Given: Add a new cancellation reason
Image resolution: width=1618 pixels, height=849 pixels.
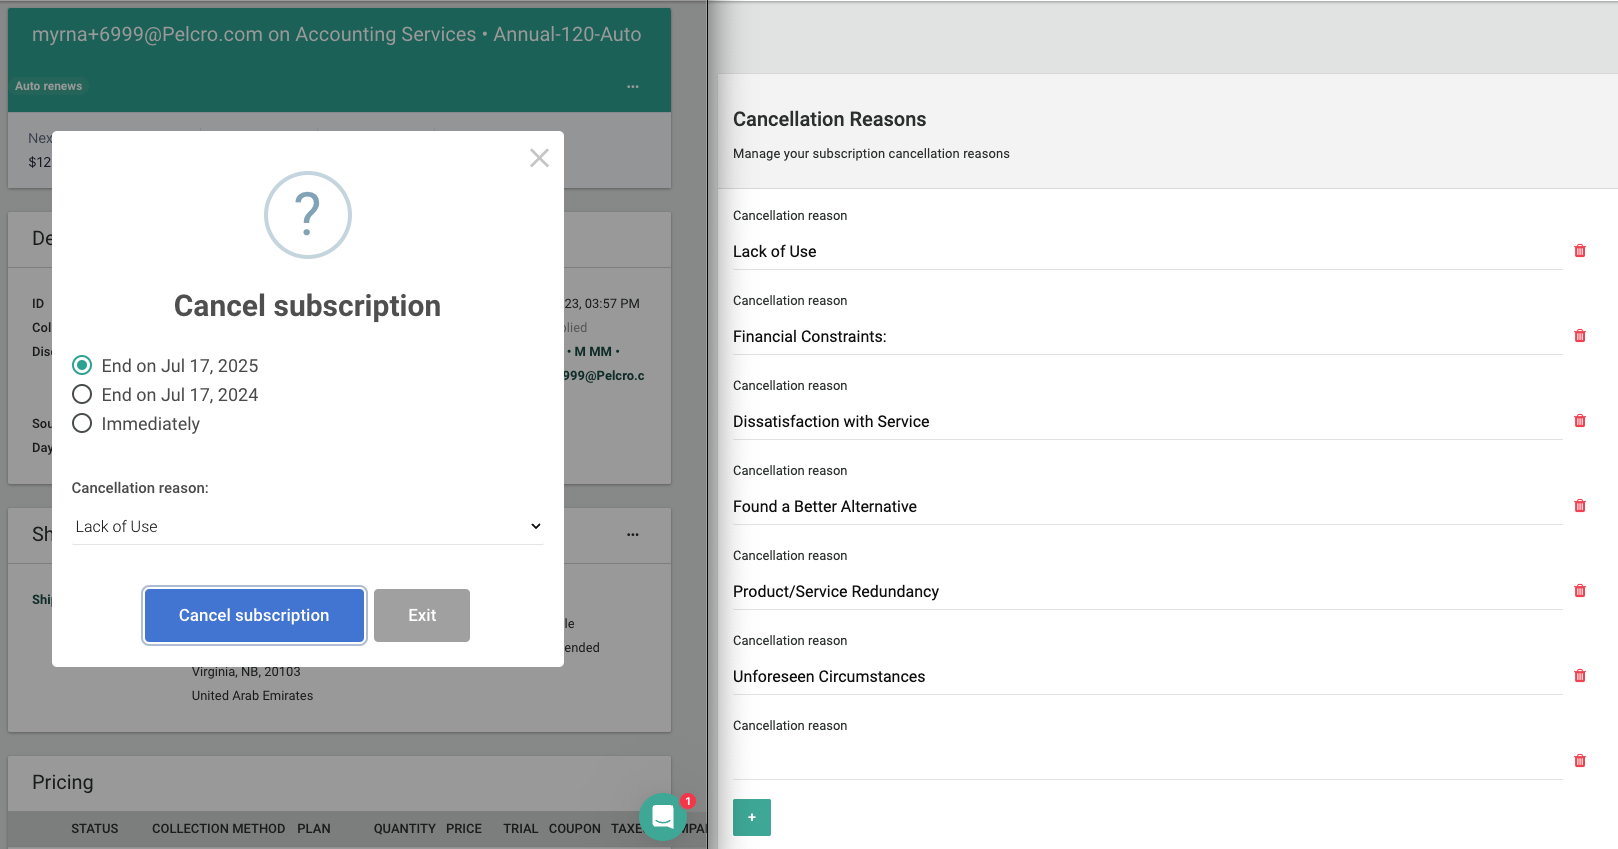Looking at the screenshot, I should [752, 817].
